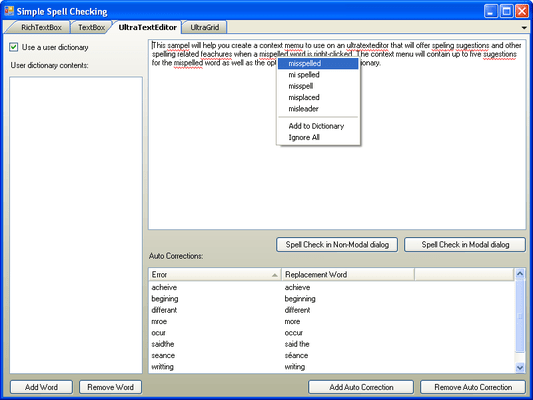Click the misspelled word 'feachures' in editor
Viewport: 533px width, 400px height.
tap(216, 54)
